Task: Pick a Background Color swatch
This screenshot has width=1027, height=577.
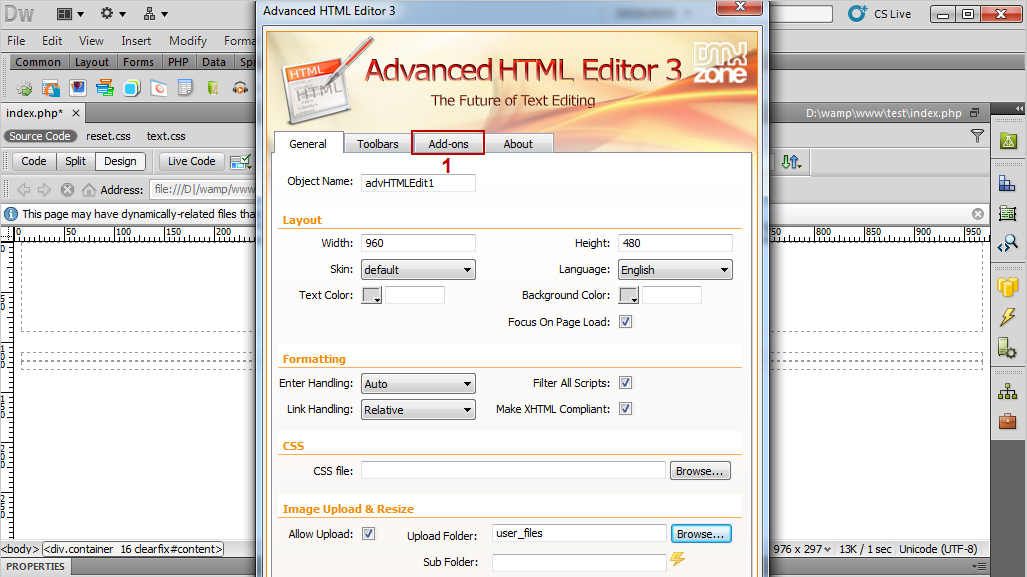Action: pyautogui.click(x=628, y=295)
